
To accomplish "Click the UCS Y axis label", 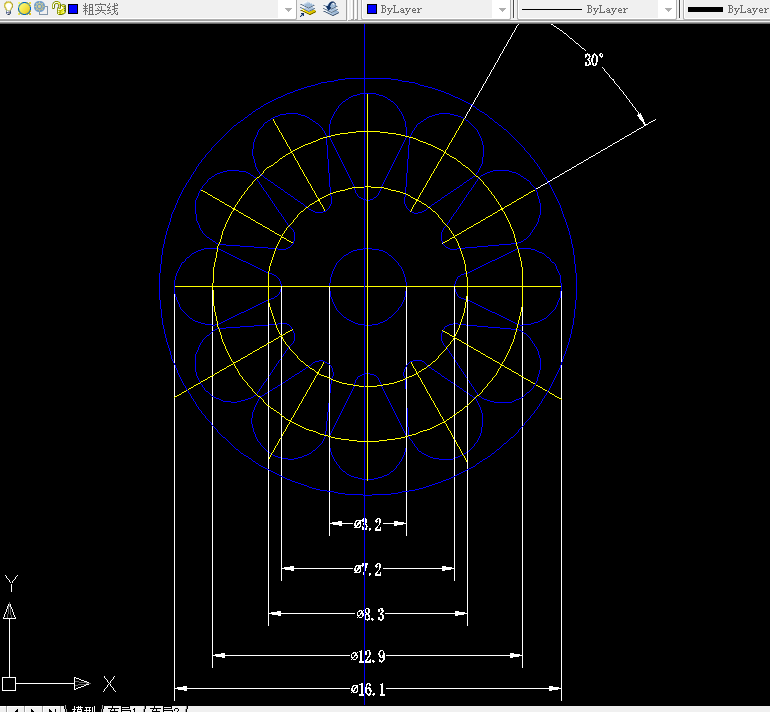I will tap(11, 583).
